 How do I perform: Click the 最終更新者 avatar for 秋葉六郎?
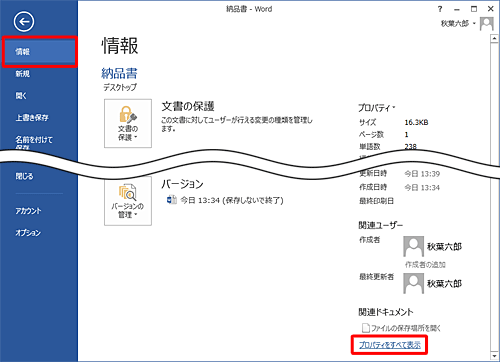(x=413, y=283)
